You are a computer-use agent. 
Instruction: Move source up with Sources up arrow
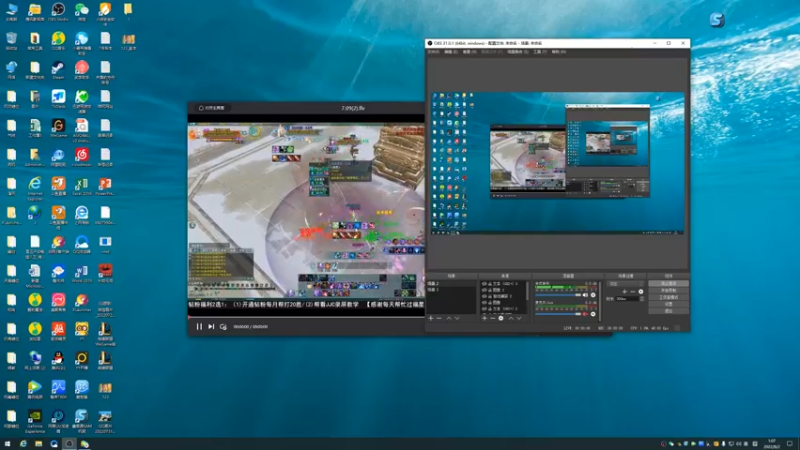tap(511, 318)
